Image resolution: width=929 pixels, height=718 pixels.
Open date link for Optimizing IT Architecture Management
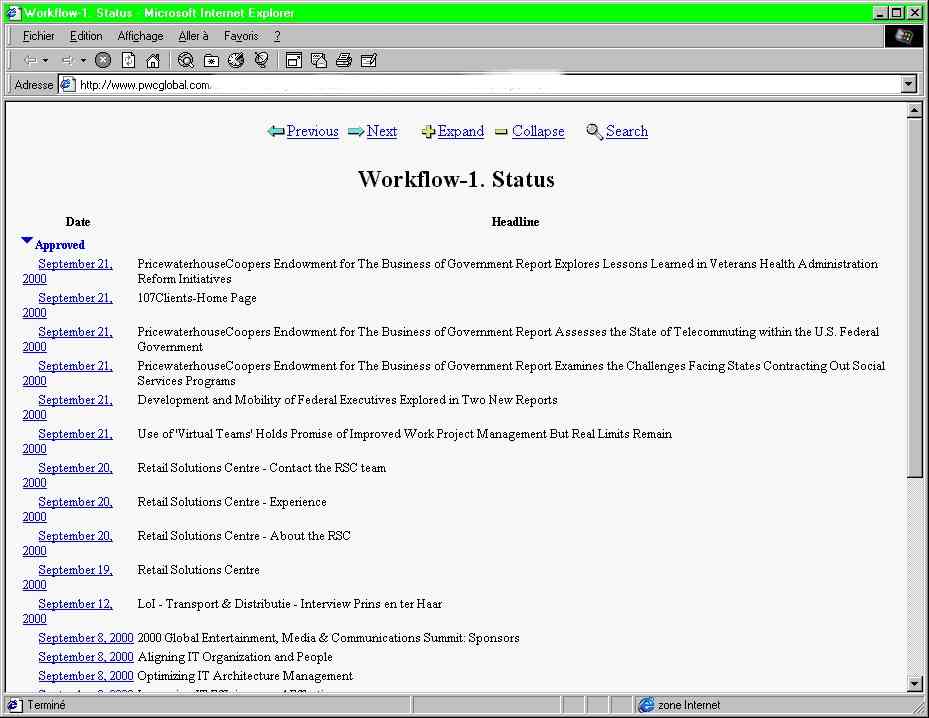[x=86, y=676]
